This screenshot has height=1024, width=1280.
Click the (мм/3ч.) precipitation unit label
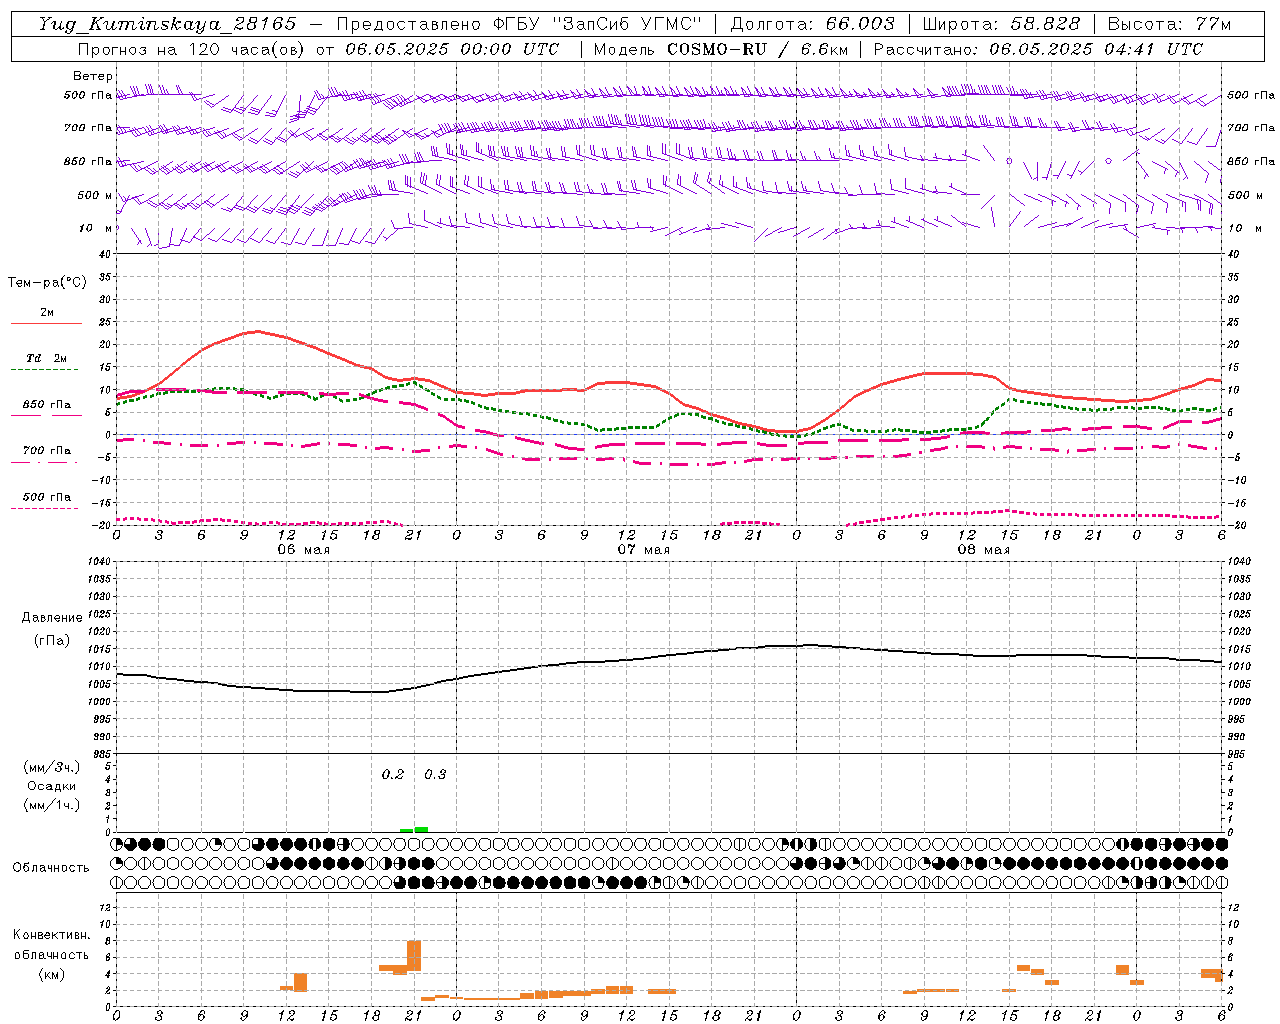click(52, 767)
